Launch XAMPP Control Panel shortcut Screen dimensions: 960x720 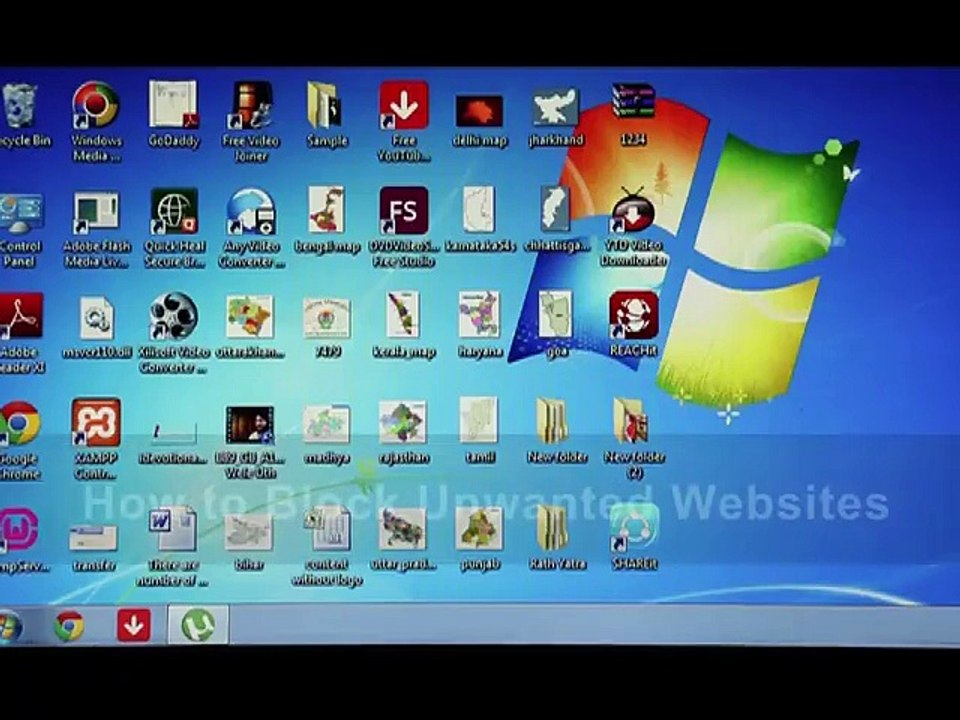coord(96,422)
